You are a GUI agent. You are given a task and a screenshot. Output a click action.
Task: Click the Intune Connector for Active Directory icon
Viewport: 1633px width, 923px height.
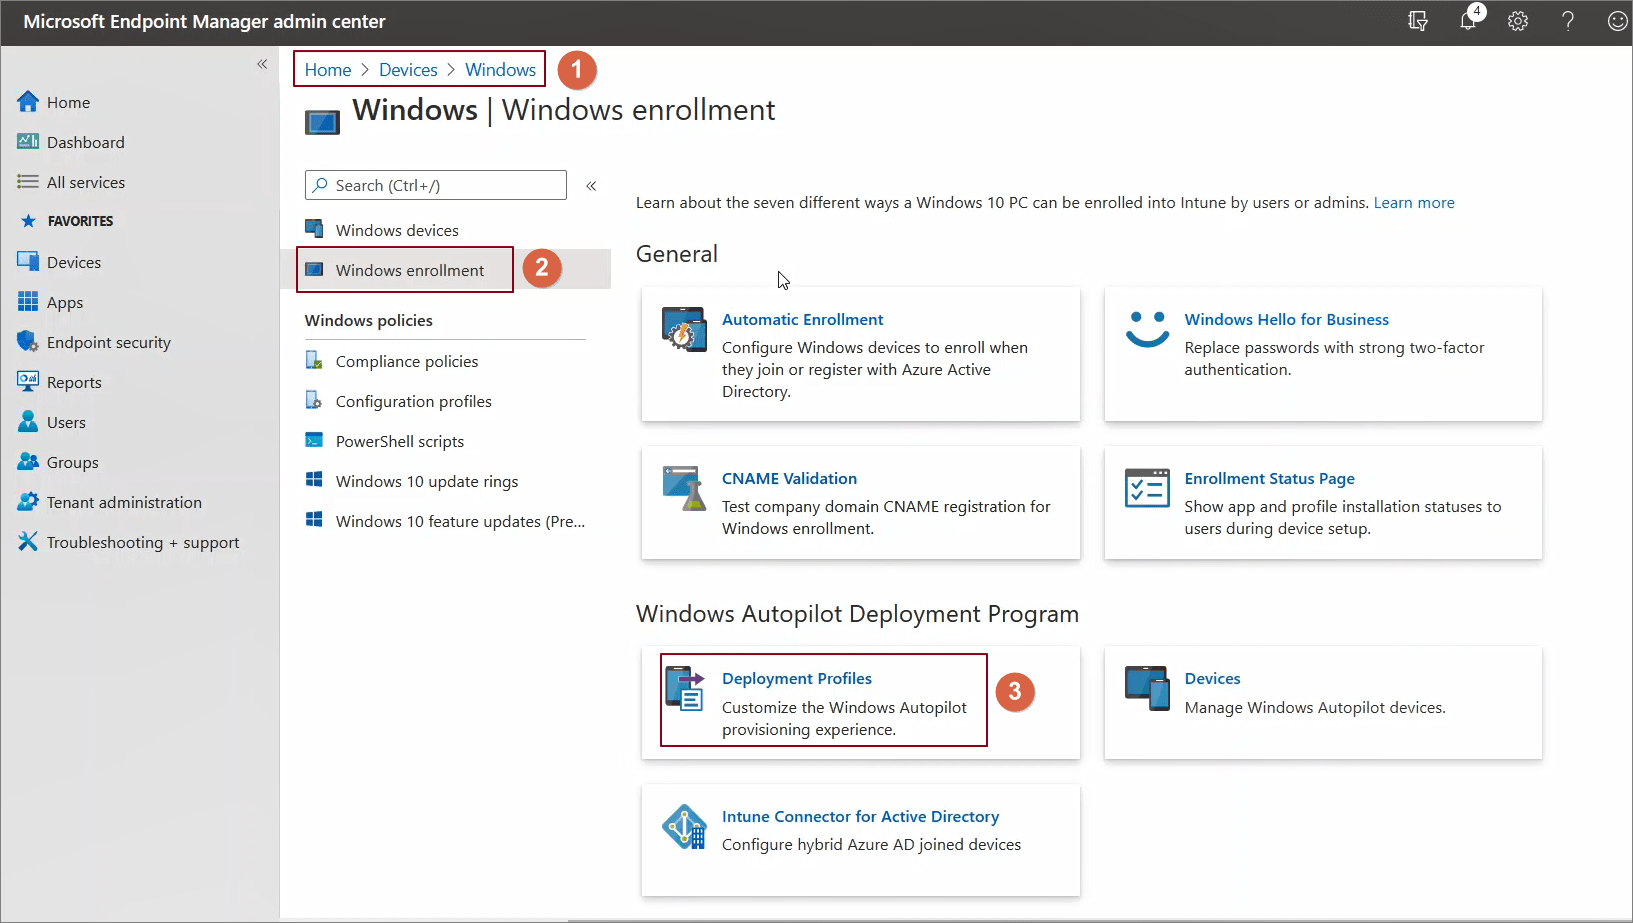pyautogui.click(x=684, y=827)
